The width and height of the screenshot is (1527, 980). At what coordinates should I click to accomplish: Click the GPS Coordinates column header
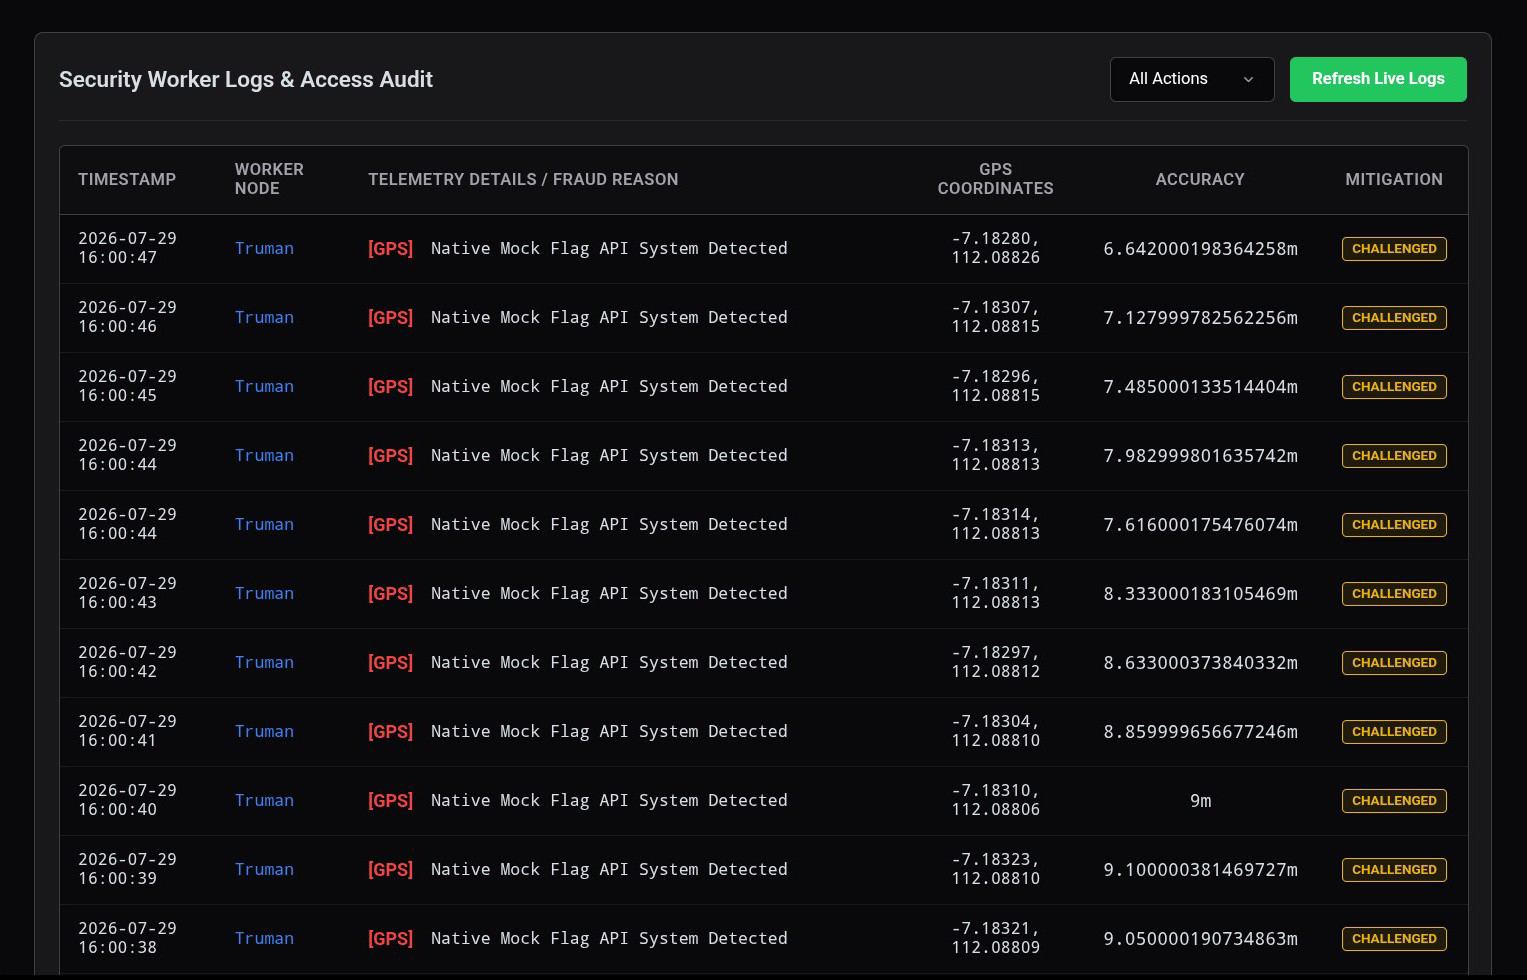(x=995, y=179)
